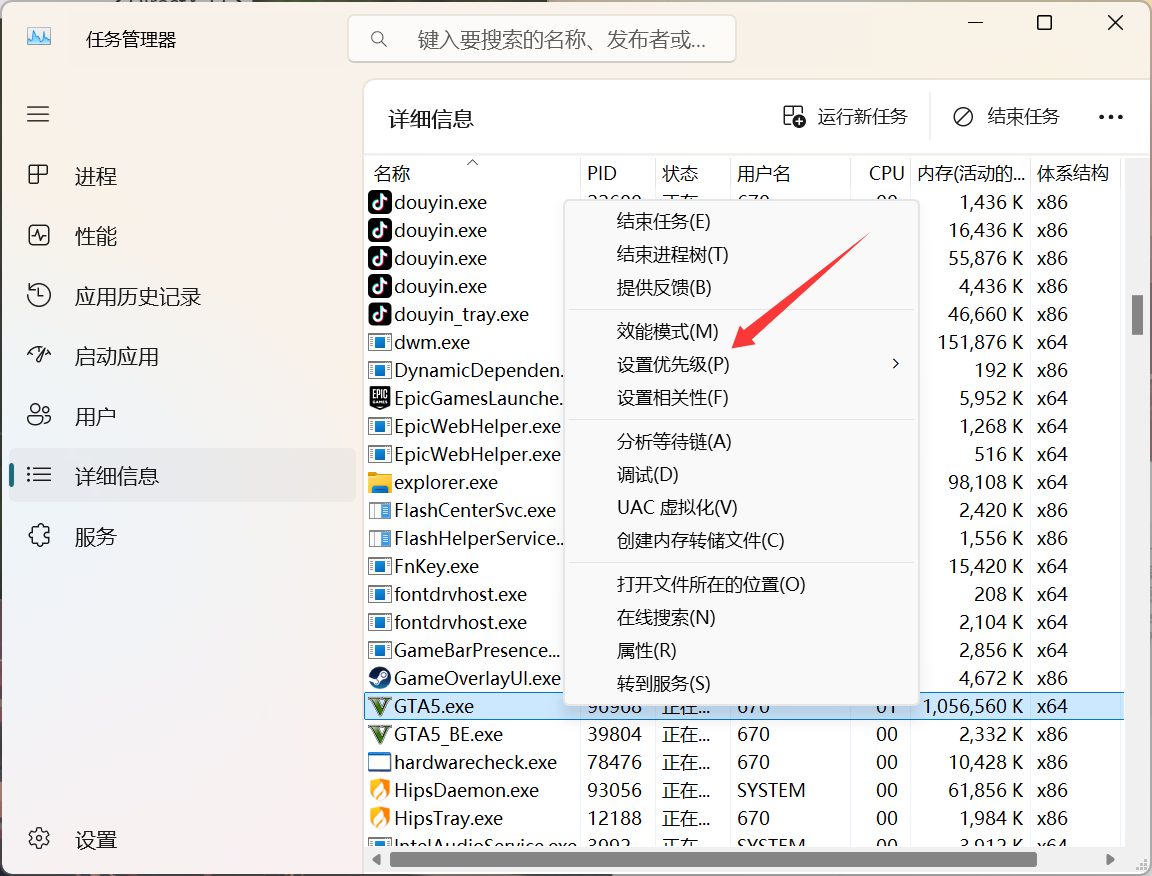Open the 用户 (Users) page
The width and height of the screenshot is (1152, 876).
pyautogui.click(x=95, y=417)
